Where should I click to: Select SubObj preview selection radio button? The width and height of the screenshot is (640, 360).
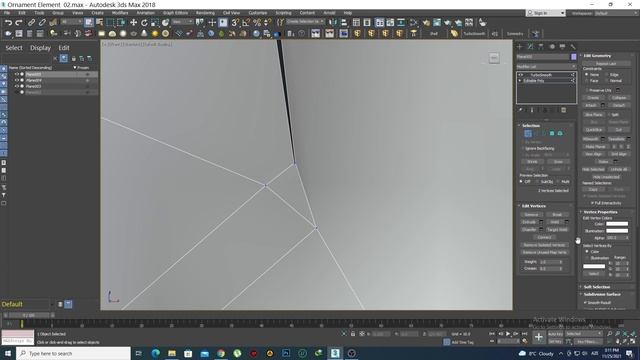538,182
